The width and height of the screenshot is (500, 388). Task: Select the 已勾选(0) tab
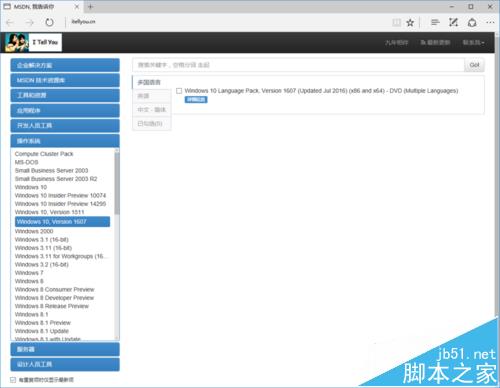[152, 124]
